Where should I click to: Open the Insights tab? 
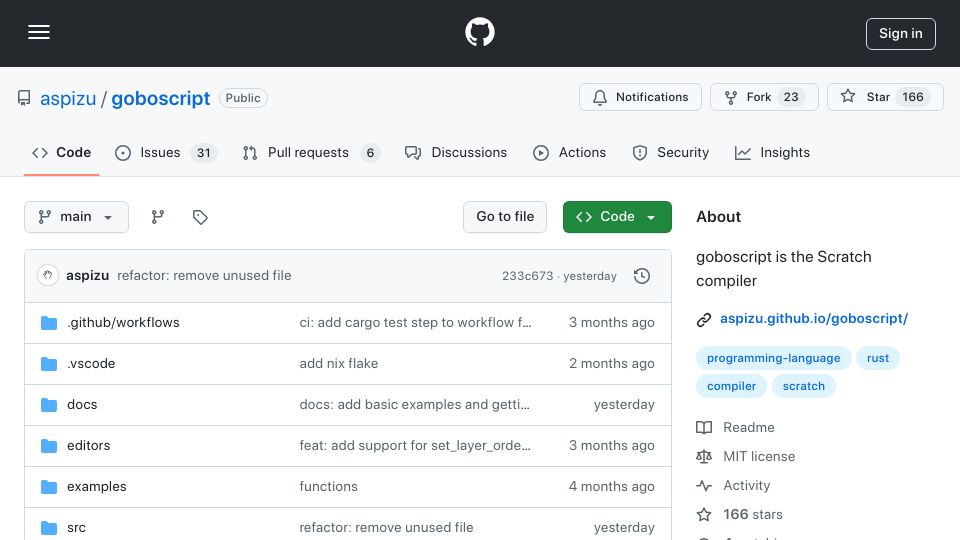[772, 152]
